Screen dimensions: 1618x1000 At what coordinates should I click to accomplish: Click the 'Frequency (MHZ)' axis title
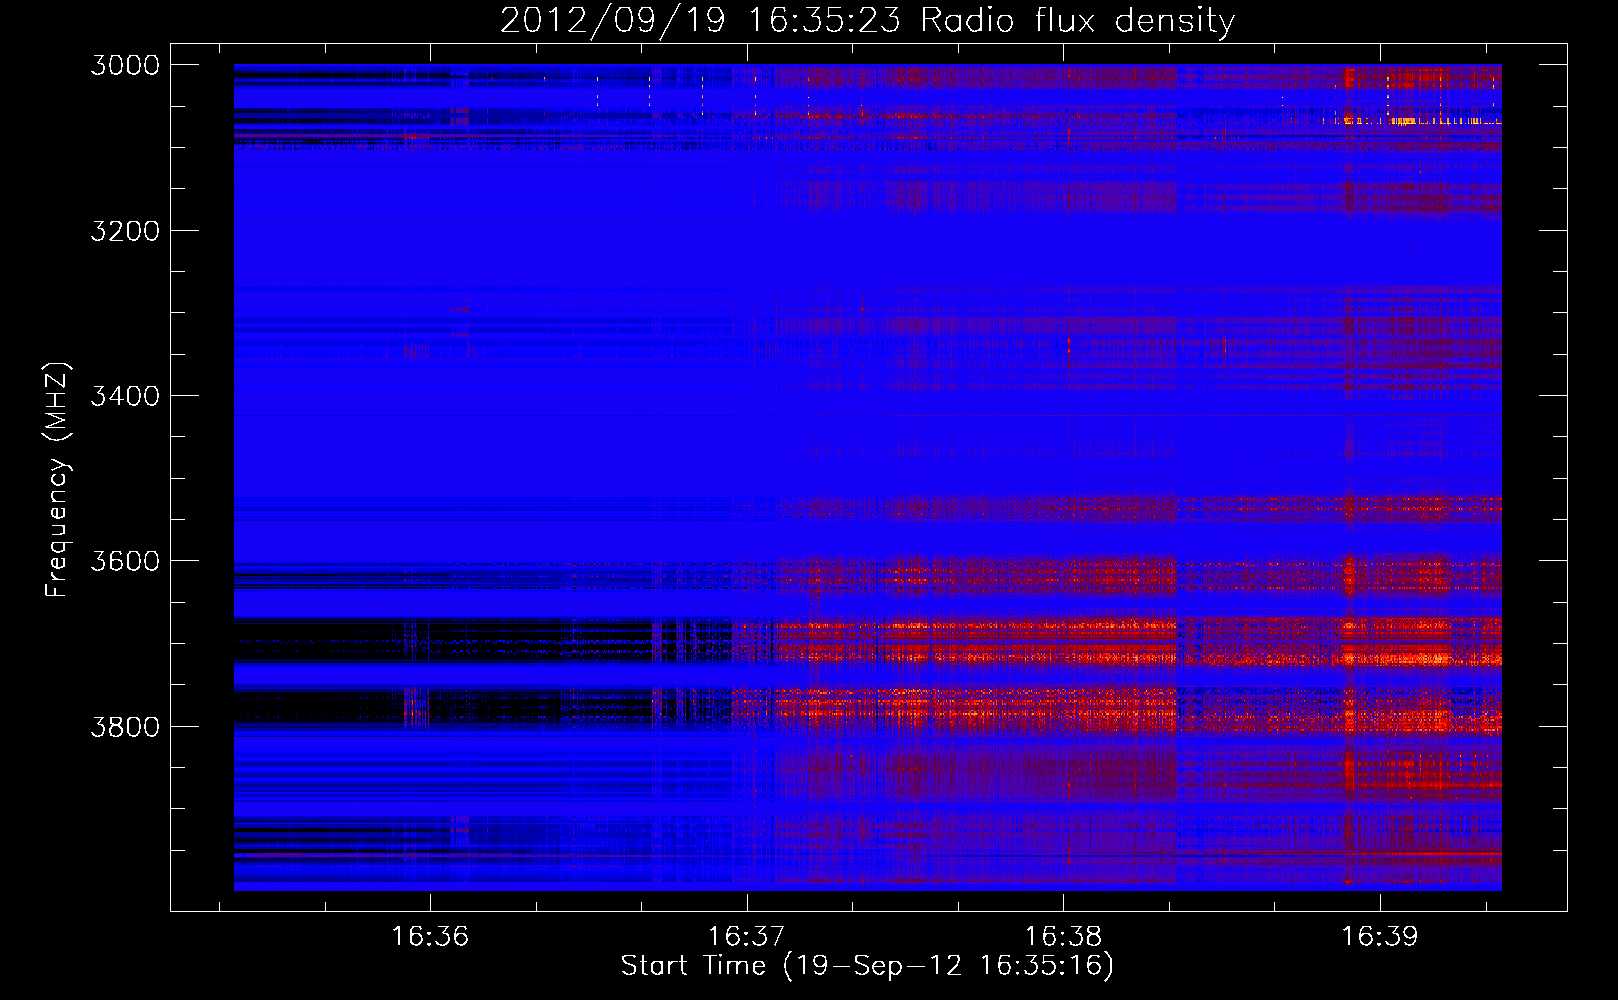tap(57, 479)
